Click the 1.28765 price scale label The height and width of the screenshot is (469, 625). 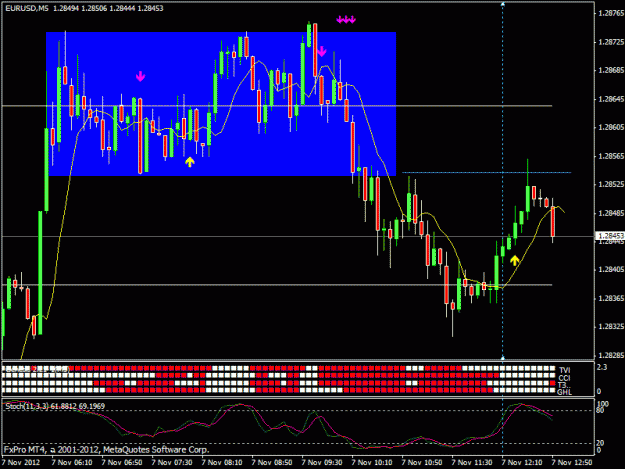pos(610,13)
